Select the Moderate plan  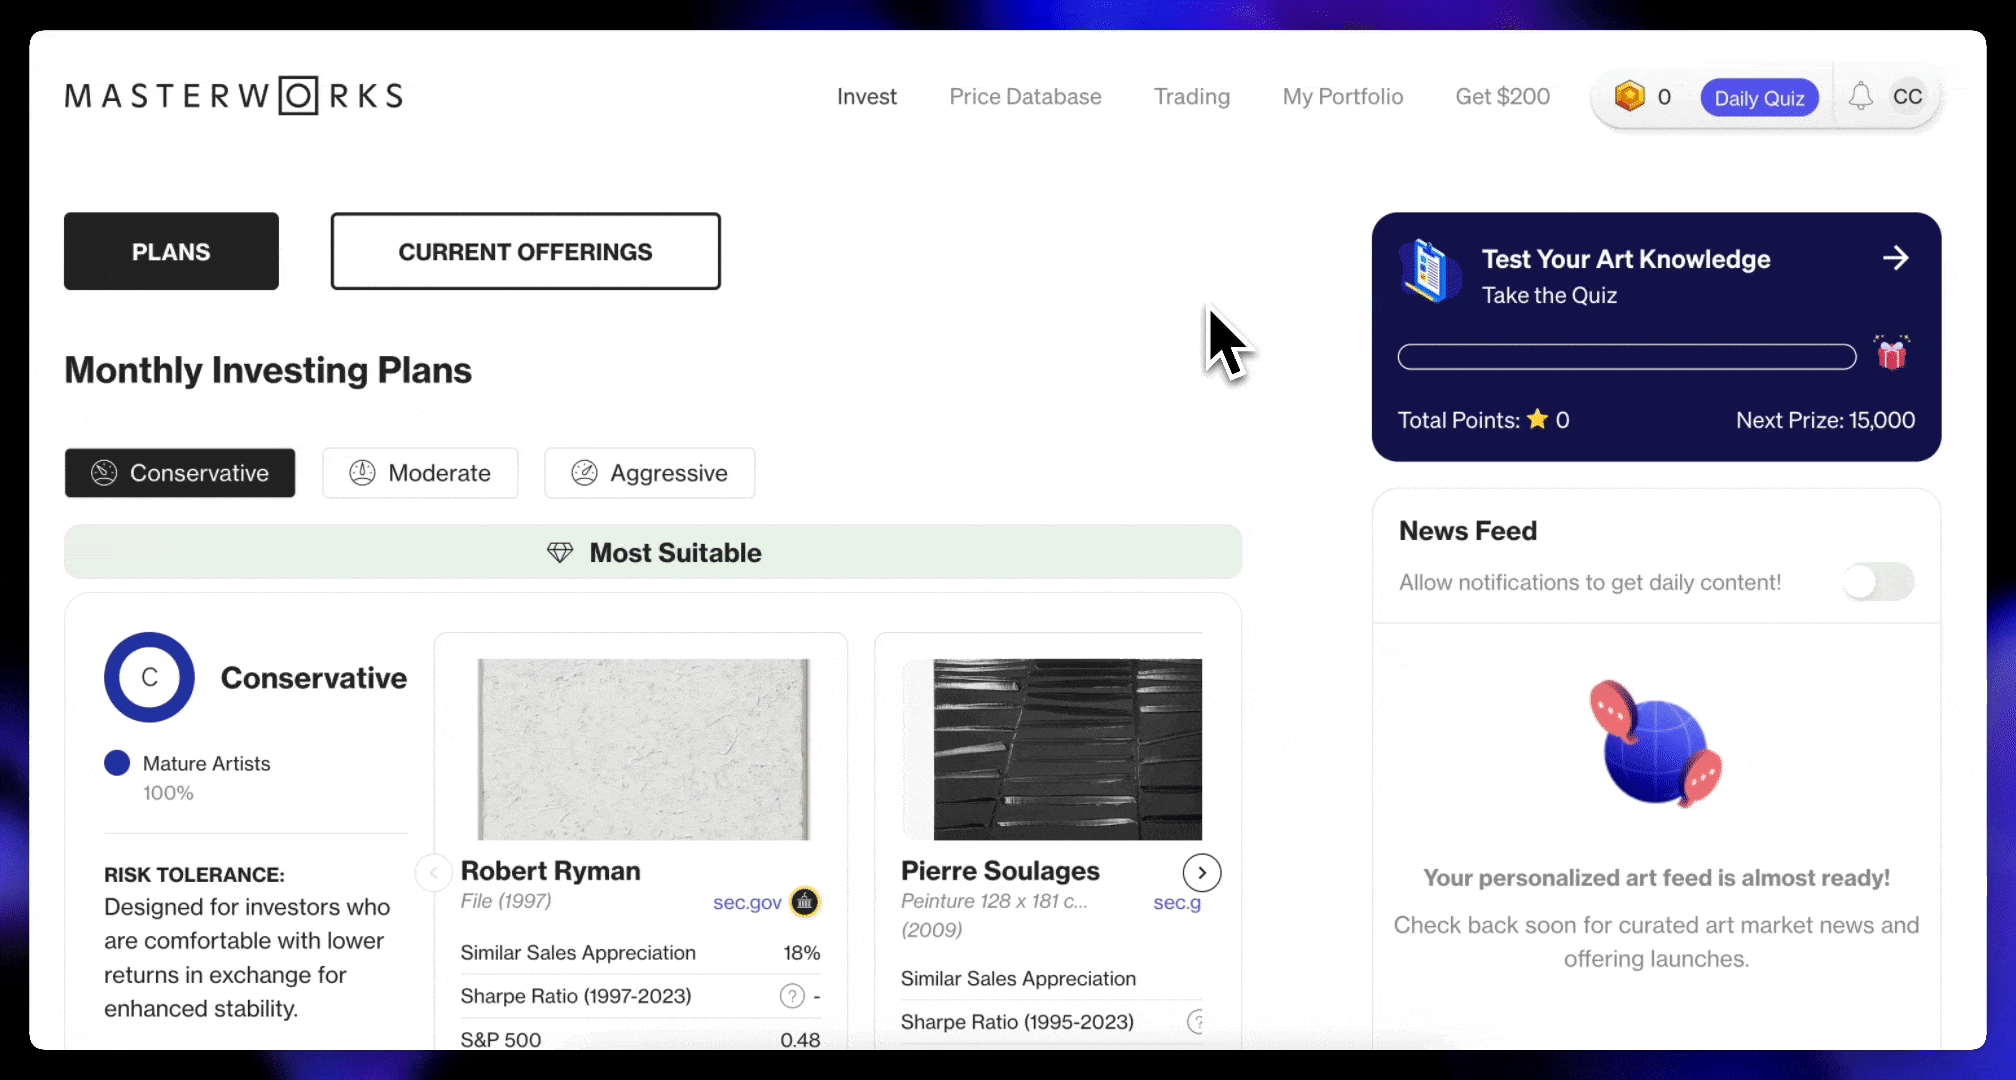click(420, 473)
